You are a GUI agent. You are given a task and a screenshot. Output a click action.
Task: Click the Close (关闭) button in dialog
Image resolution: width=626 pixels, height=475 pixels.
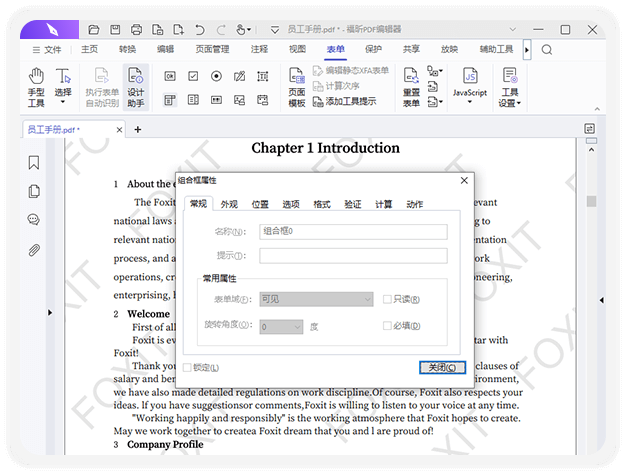pyautogui.click(x=442, y=367)
